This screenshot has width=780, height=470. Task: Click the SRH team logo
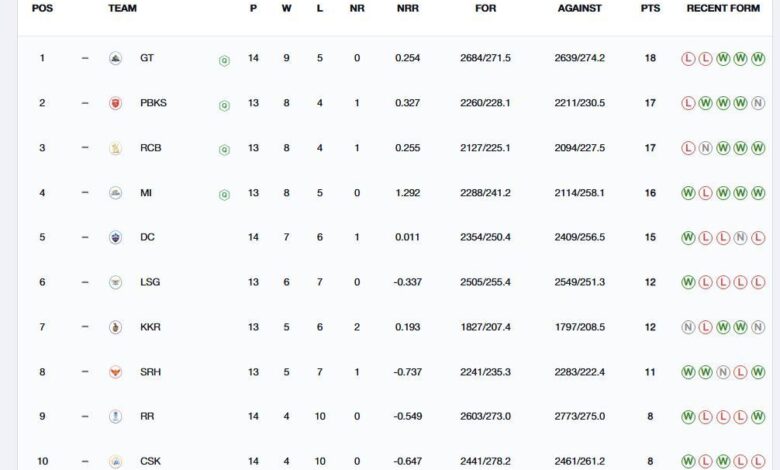[x=115, y=372]
